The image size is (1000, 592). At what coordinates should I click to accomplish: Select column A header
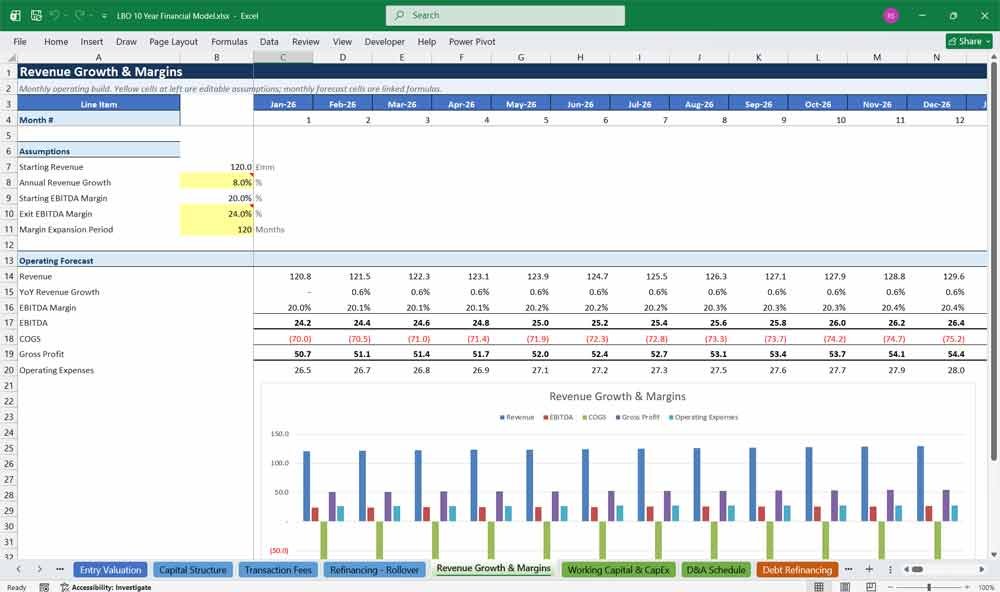(x=98, y=57)
